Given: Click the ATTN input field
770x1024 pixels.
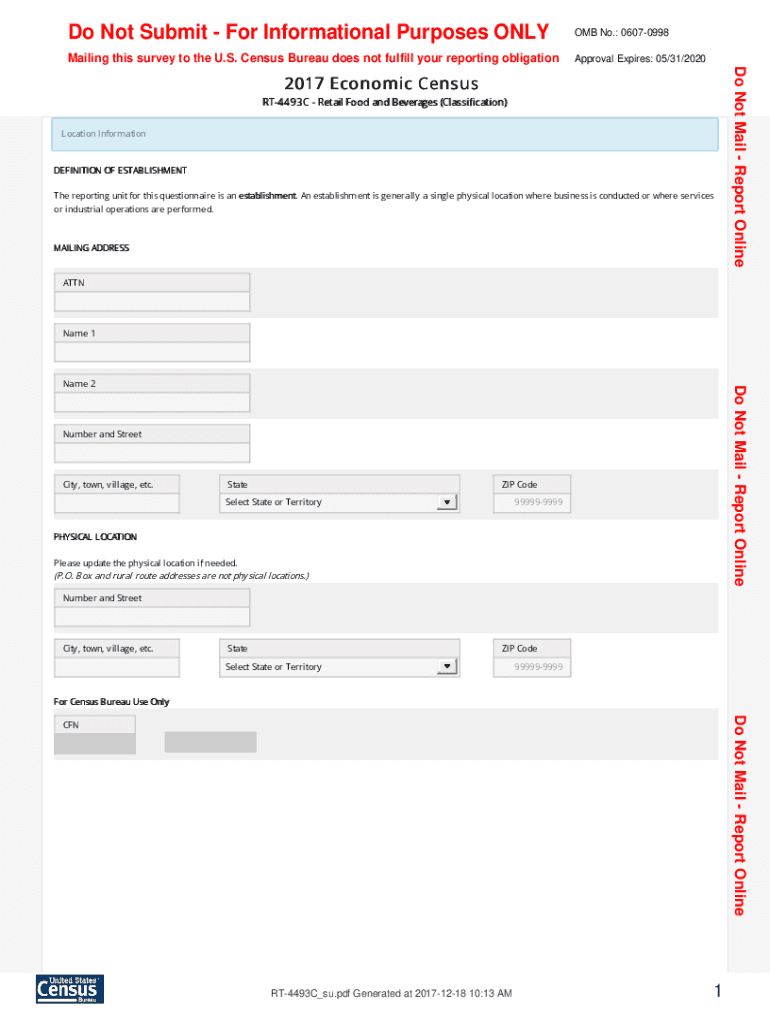Looking at the screenshot, I should tap(152, 302).
